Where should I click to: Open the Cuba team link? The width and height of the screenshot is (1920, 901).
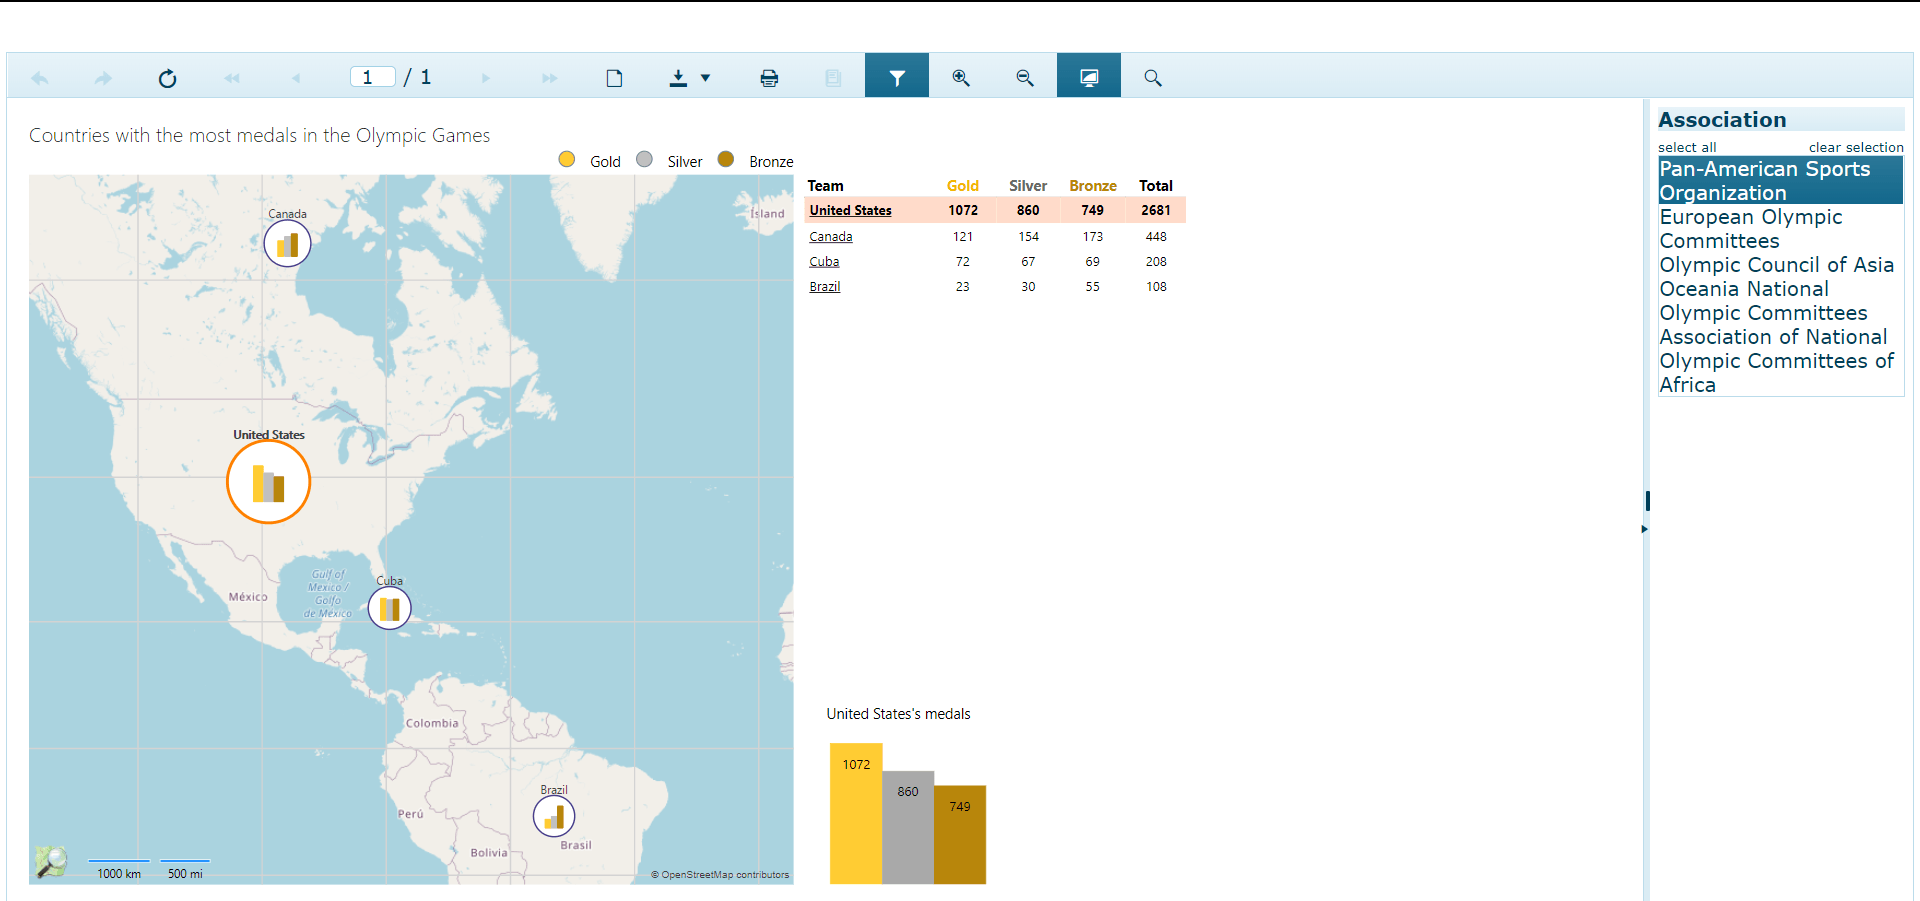pyautogui.click(x=824, y=262)
